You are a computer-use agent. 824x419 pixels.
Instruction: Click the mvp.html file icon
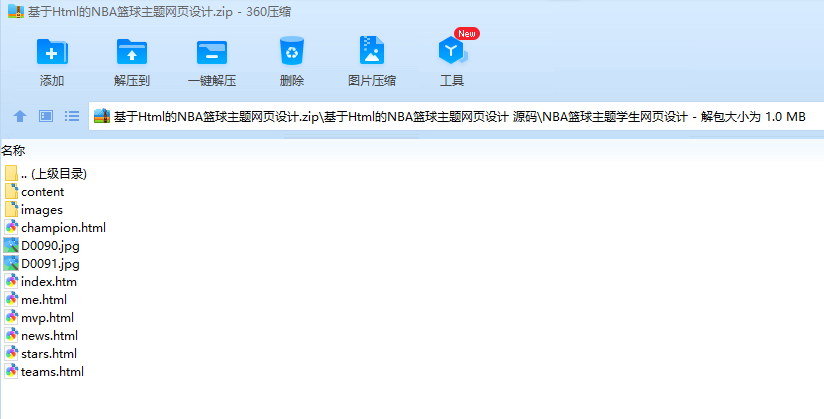11,317
